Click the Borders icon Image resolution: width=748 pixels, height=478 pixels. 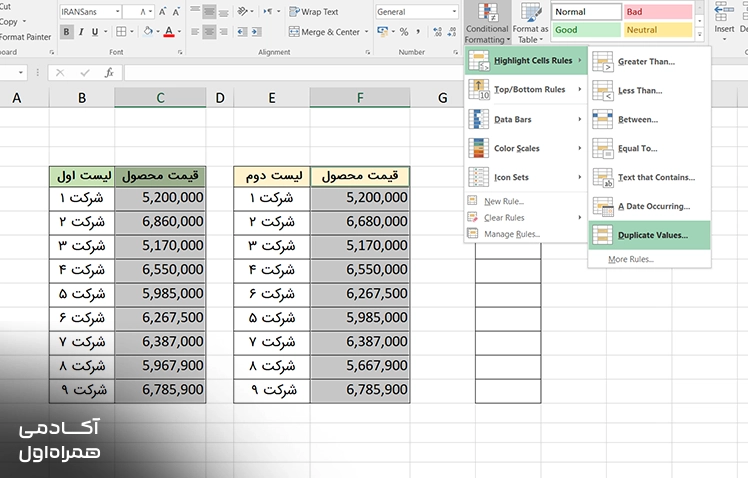pos(121,32)
